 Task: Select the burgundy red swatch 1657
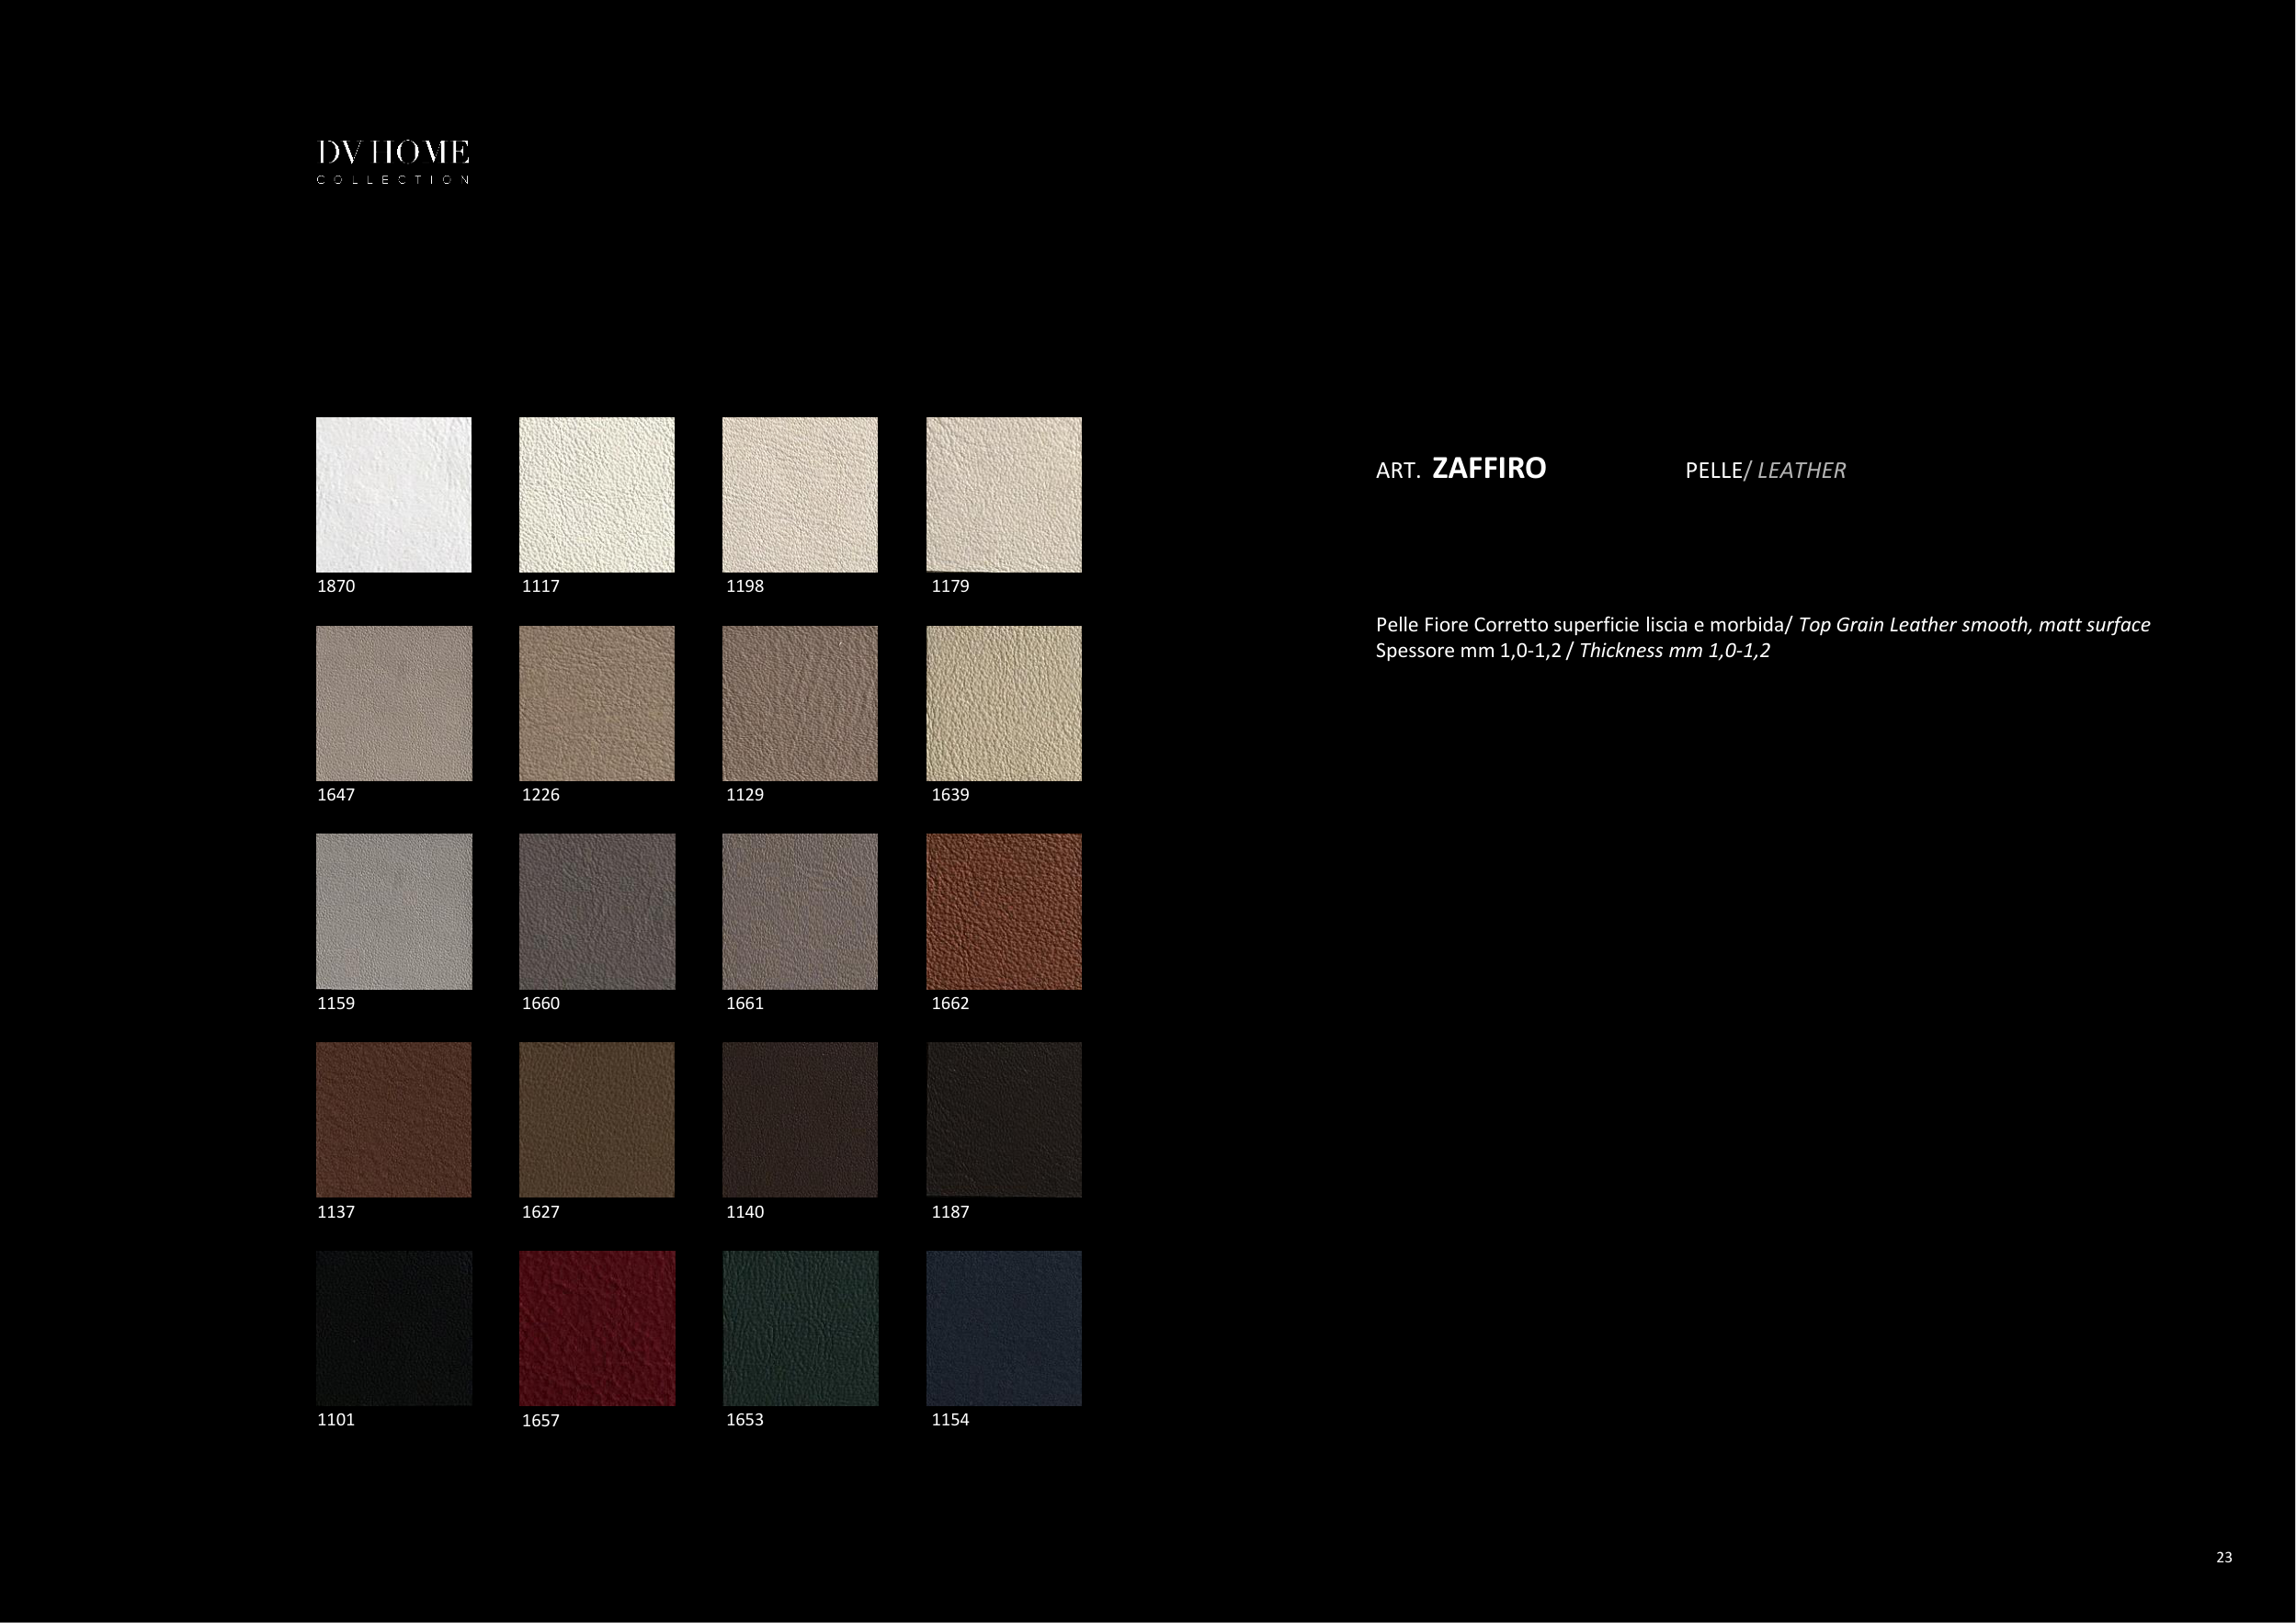(596, 1328)
